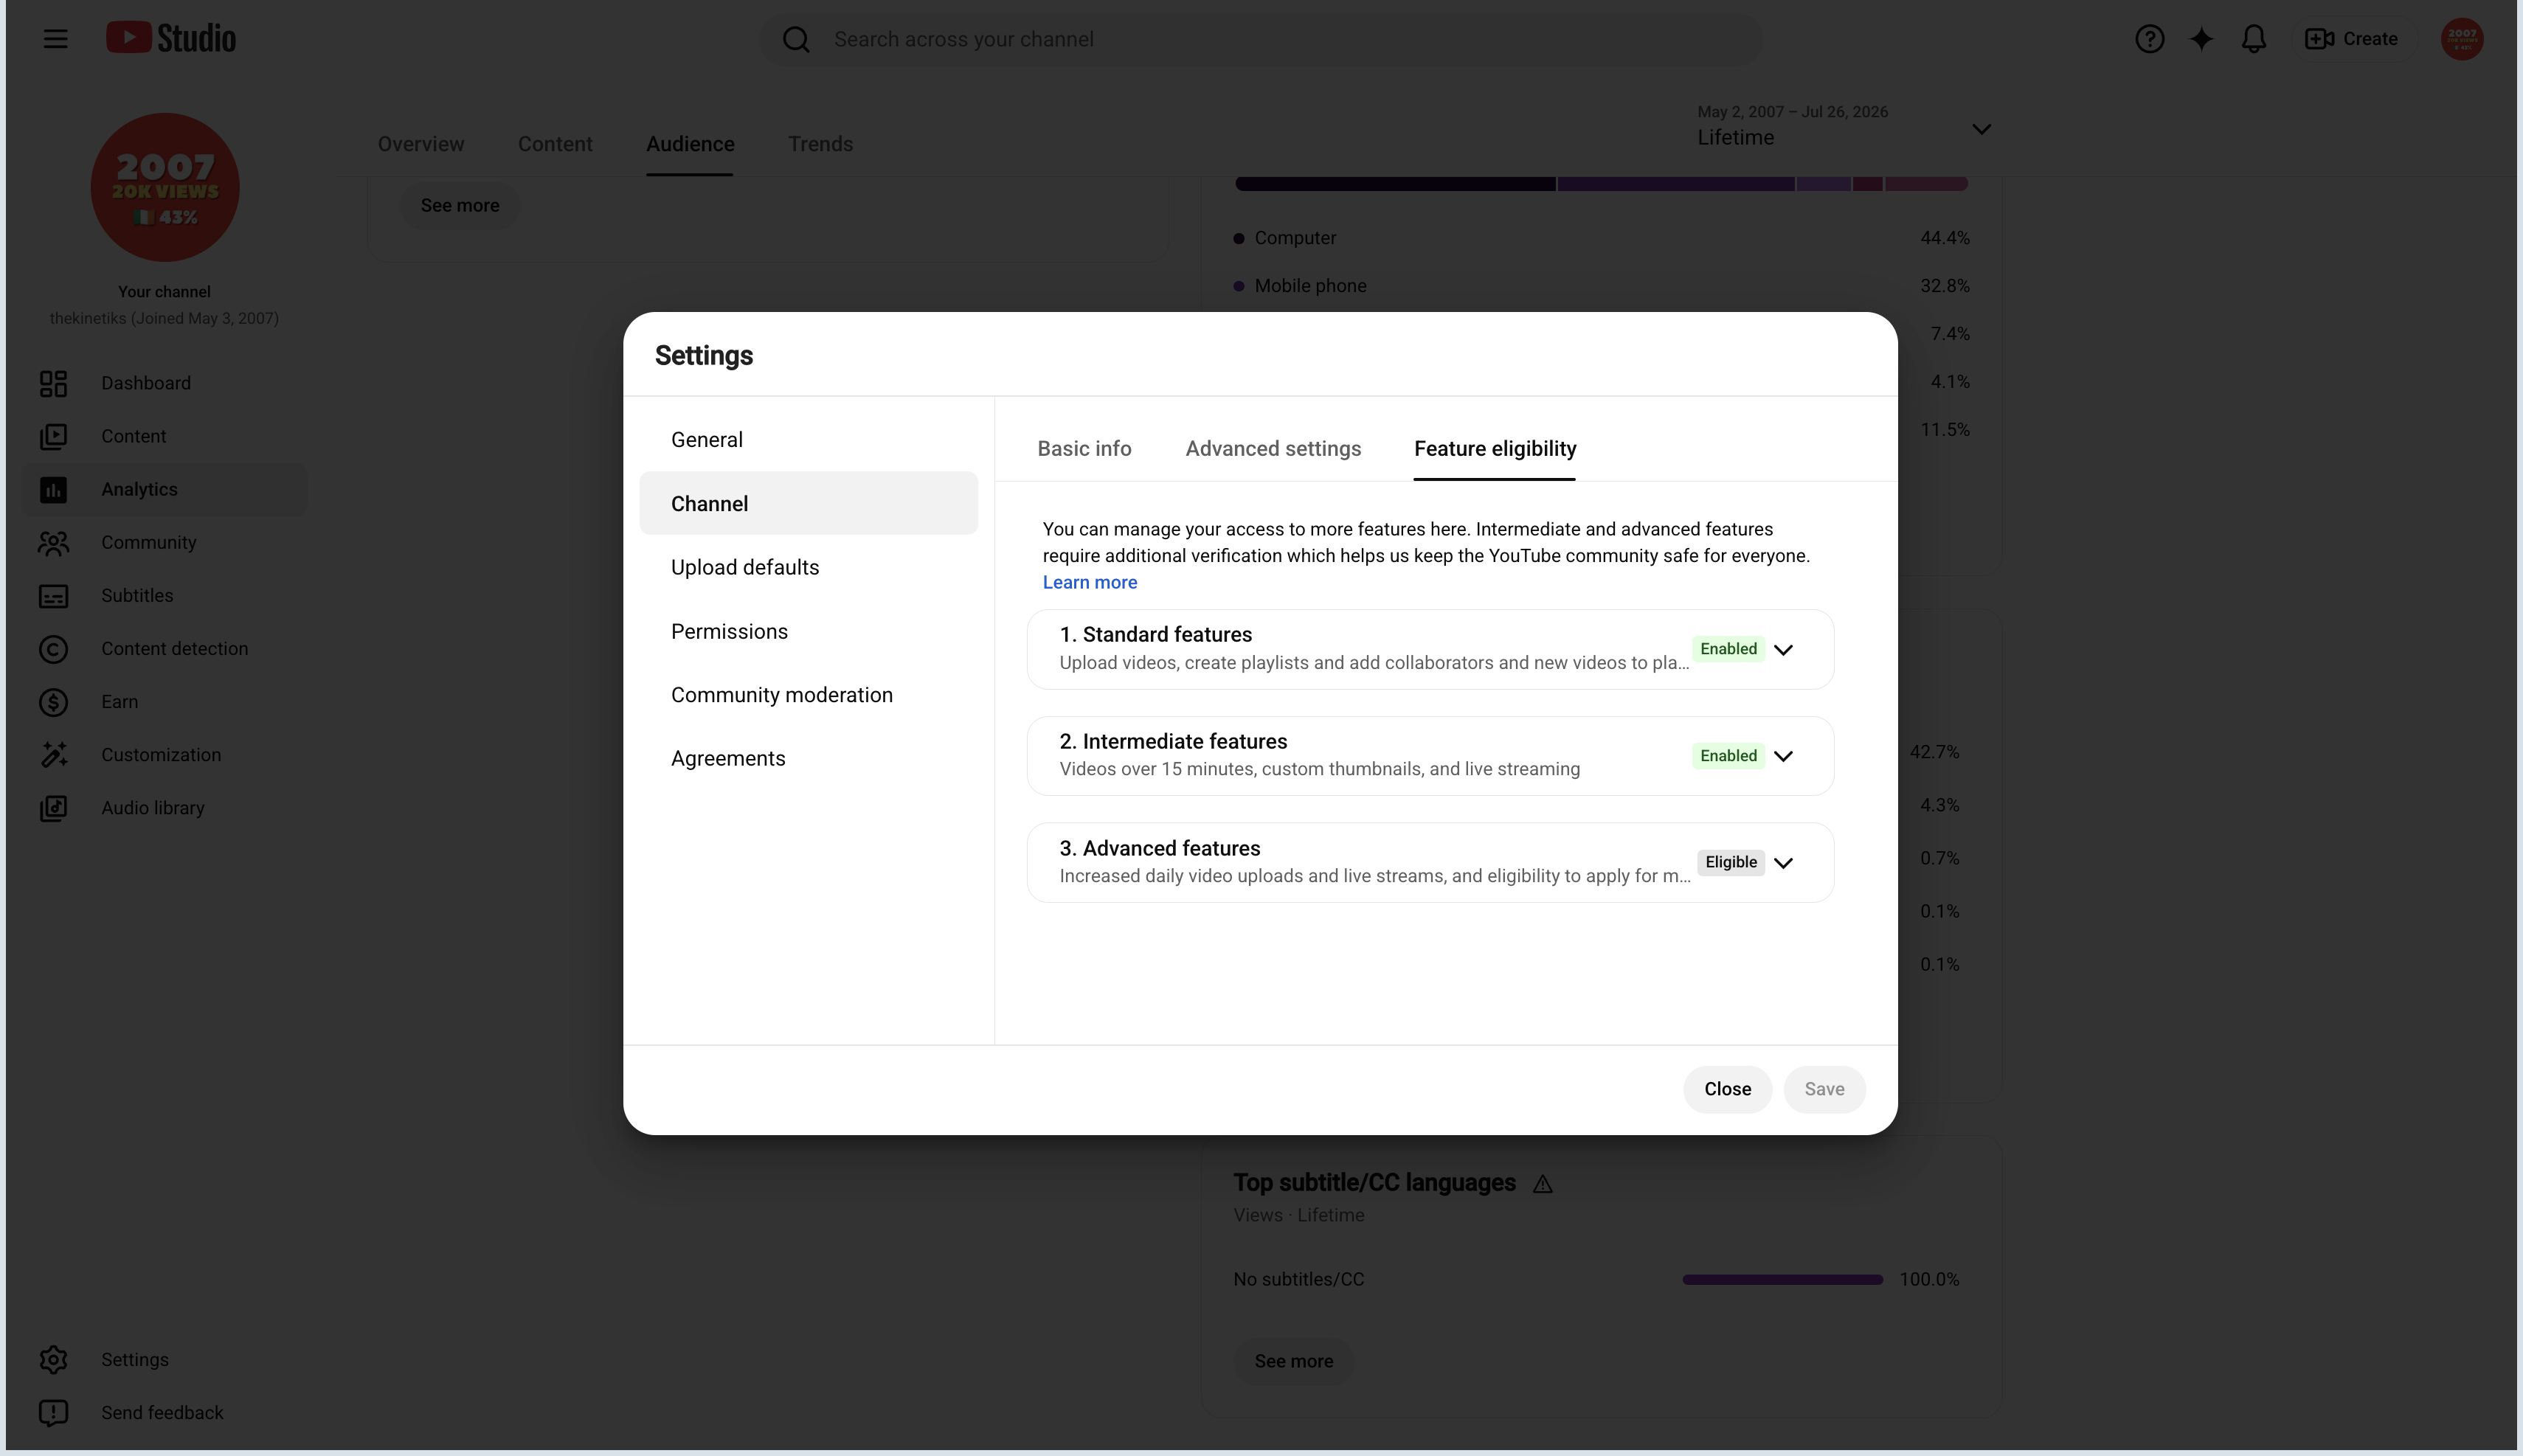Screen dimensions: 2523x1456
Task: Open the notifications bell
Action: [2253, 39]
